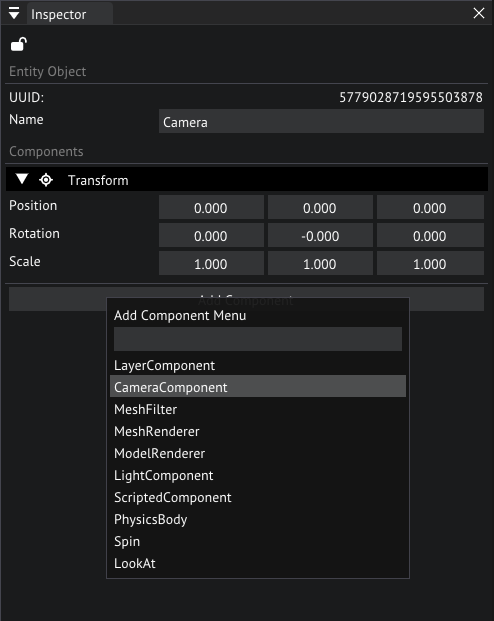Add a PhysicsBody component

[258, 519]
